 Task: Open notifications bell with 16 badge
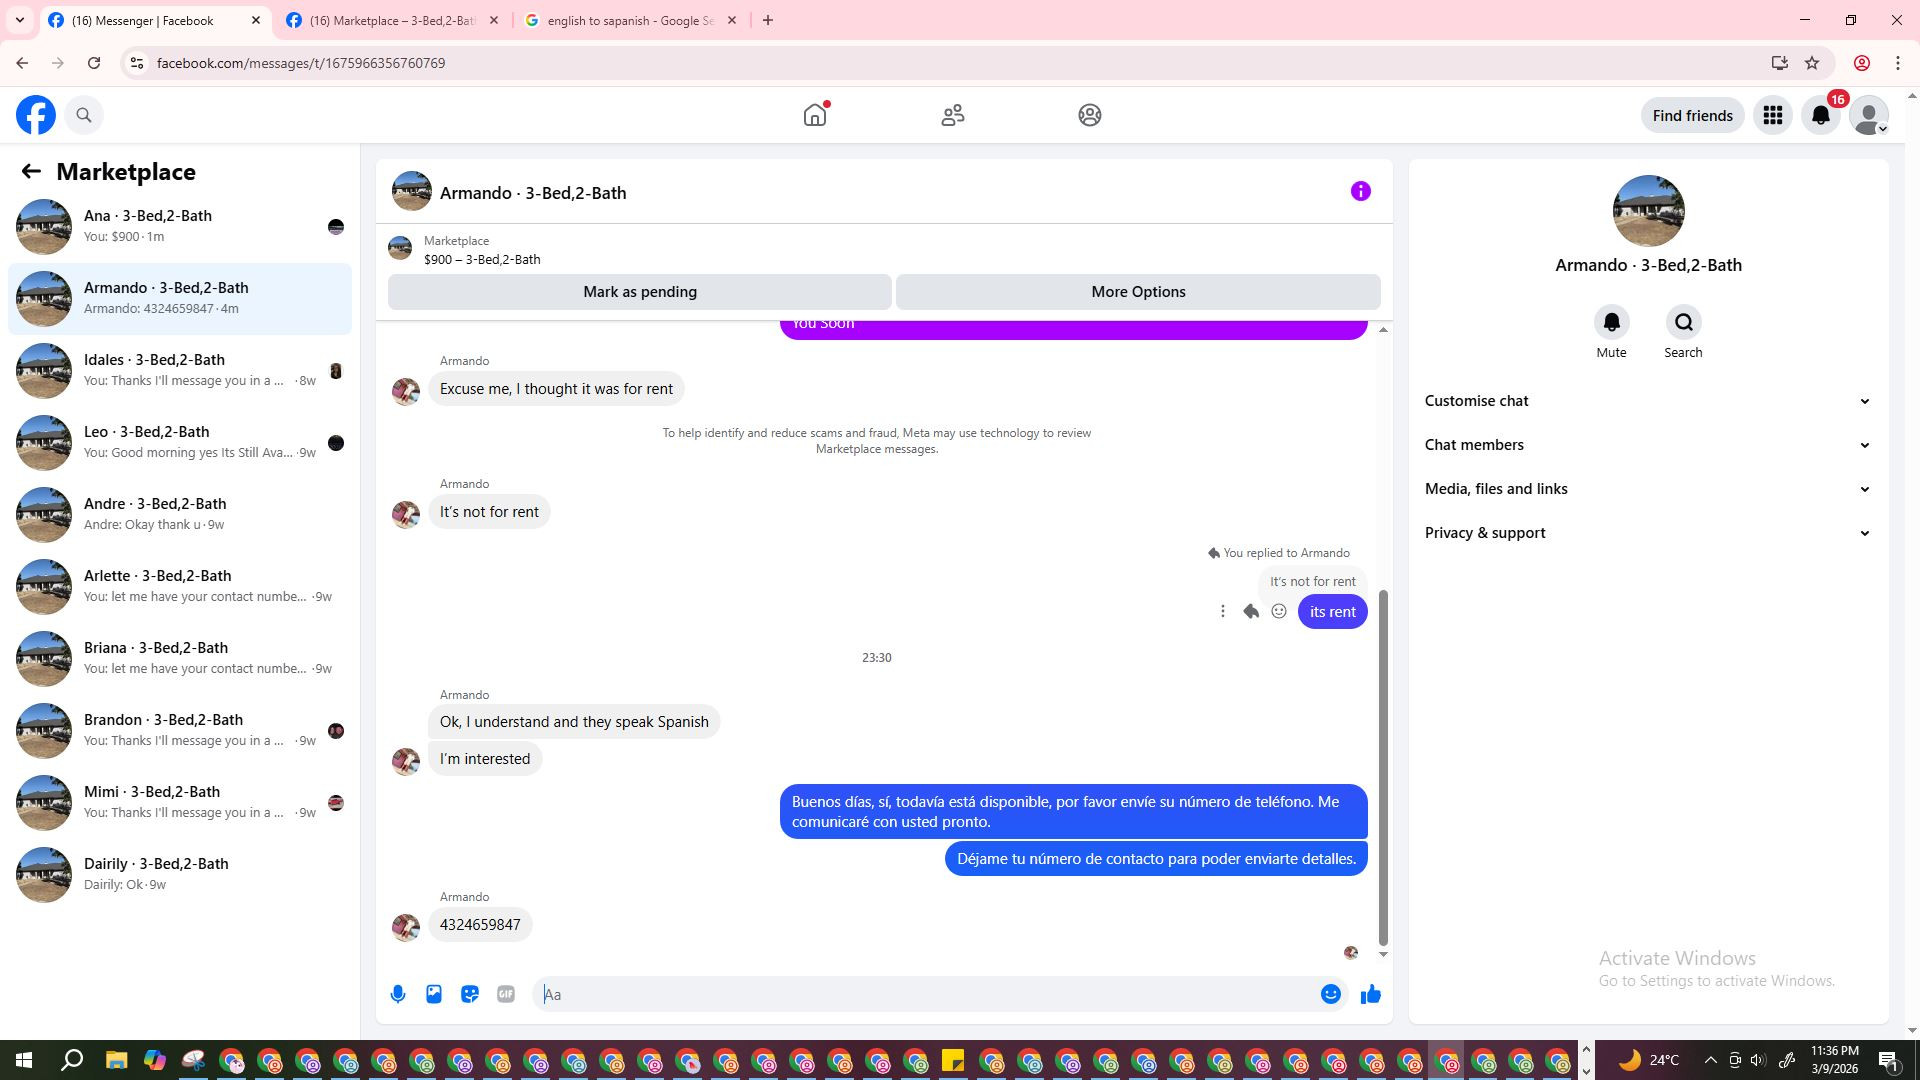1821,115
